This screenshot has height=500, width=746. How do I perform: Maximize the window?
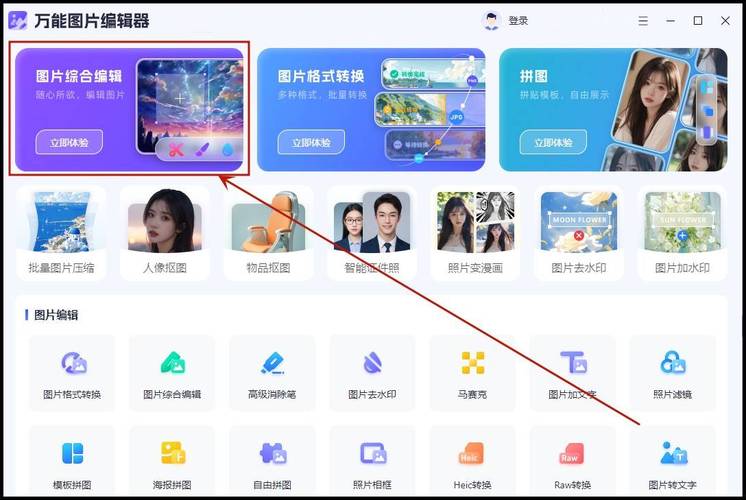pos(698,20)
